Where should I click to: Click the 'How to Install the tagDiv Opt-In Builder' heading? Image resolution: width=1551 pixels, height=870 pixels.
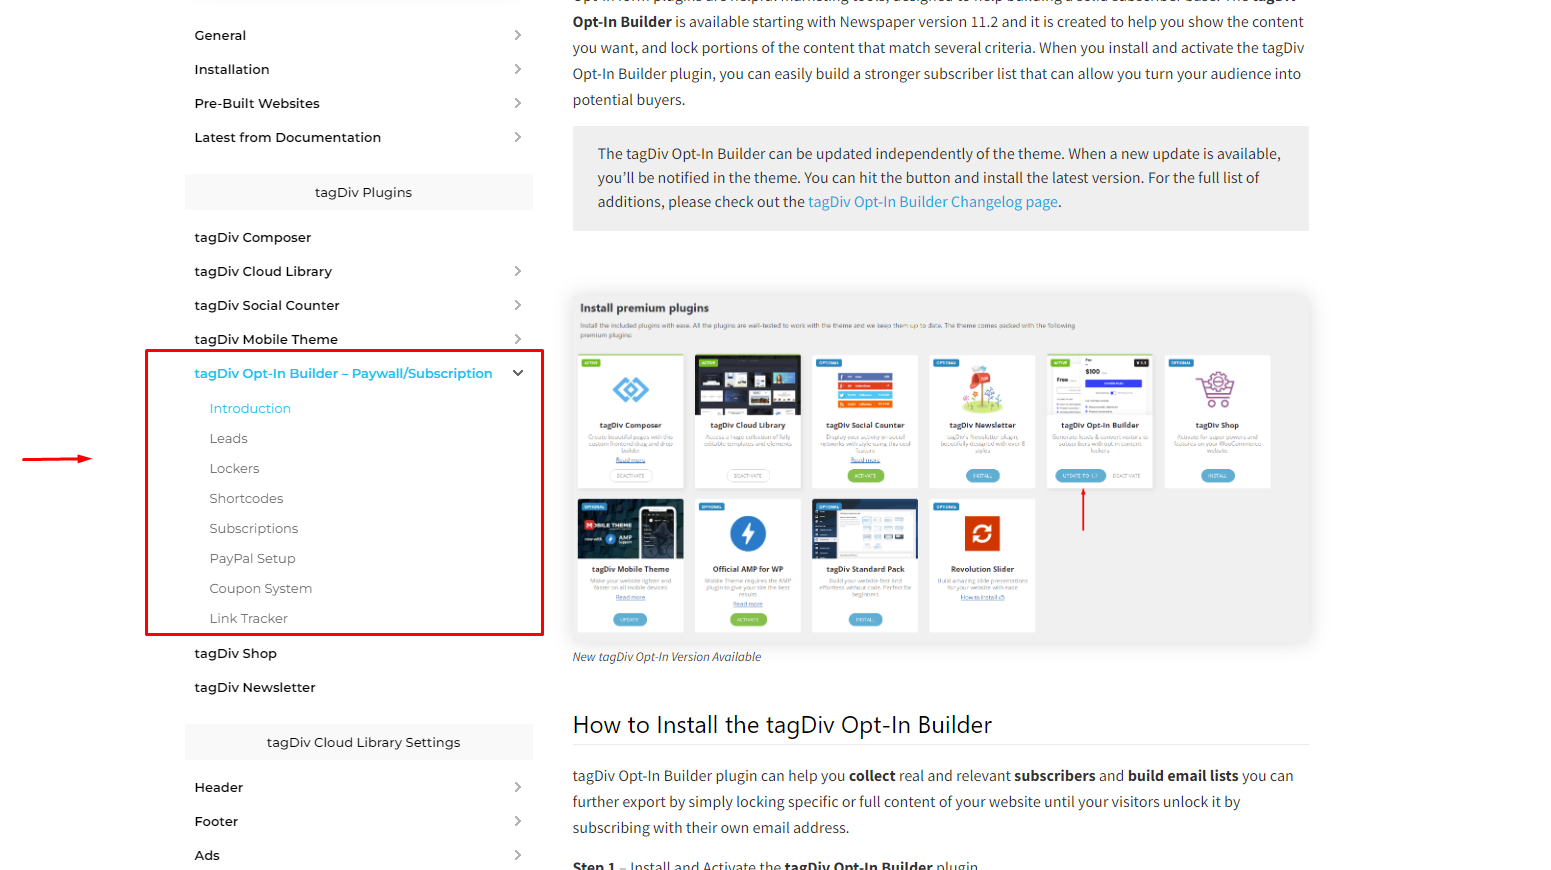(782, 725)
